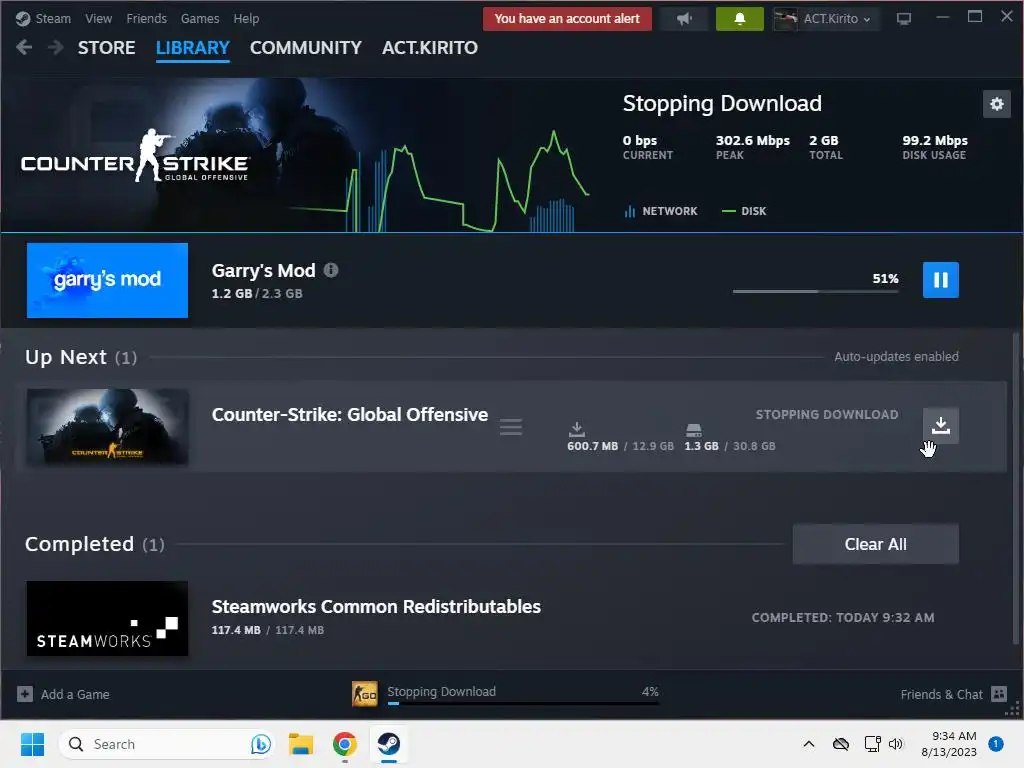Open the Help menu
1024x768 pixels.
[246, 18]
